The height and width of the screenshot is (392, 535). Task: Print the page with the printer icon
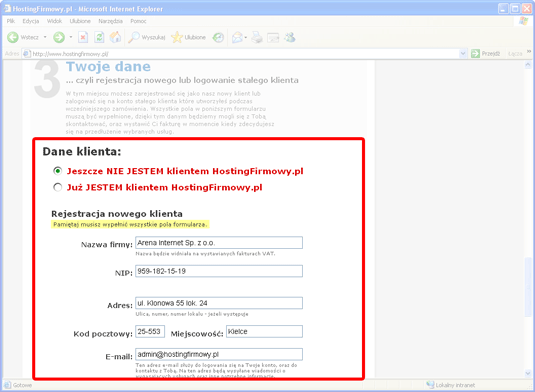257,37
